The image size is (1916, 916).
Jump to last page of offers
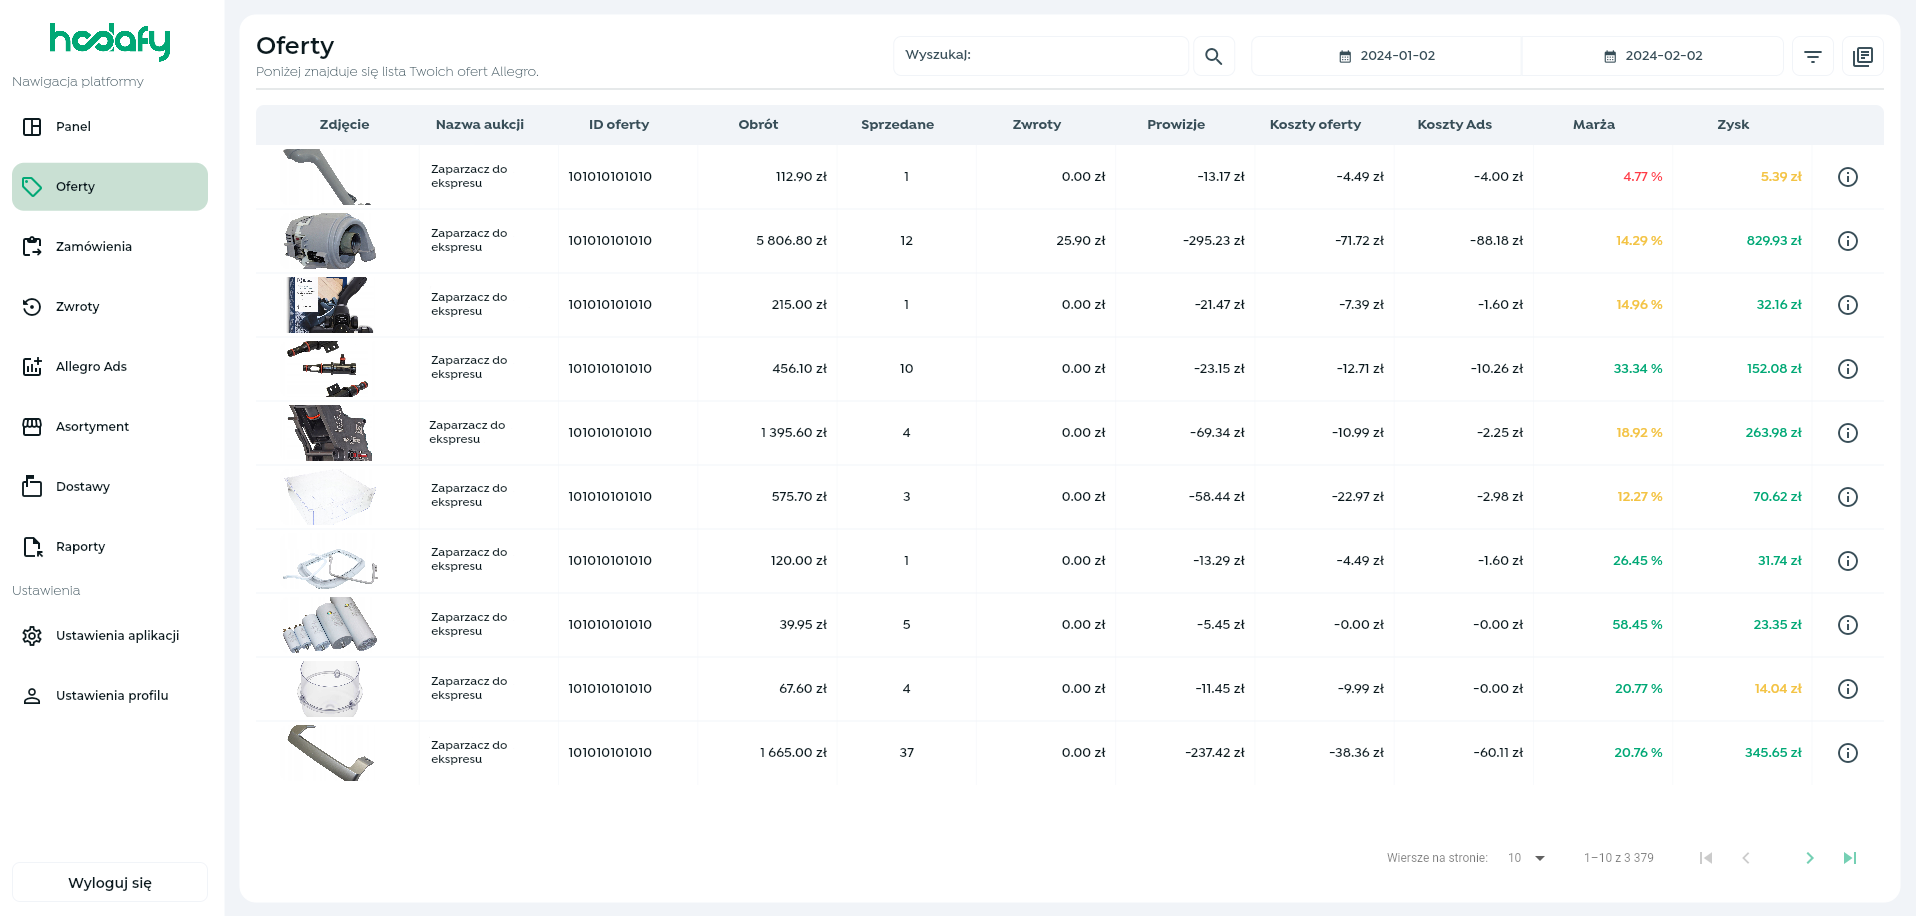[x=1849, y=858]
